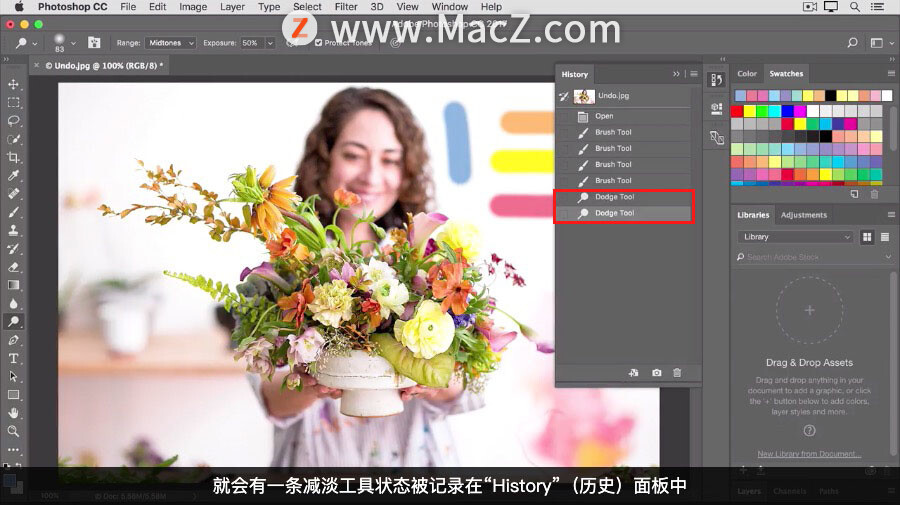This screenshot has height=505, width=900.
Task: Select the last Dodge Tool history state
Action: [623, 213]
